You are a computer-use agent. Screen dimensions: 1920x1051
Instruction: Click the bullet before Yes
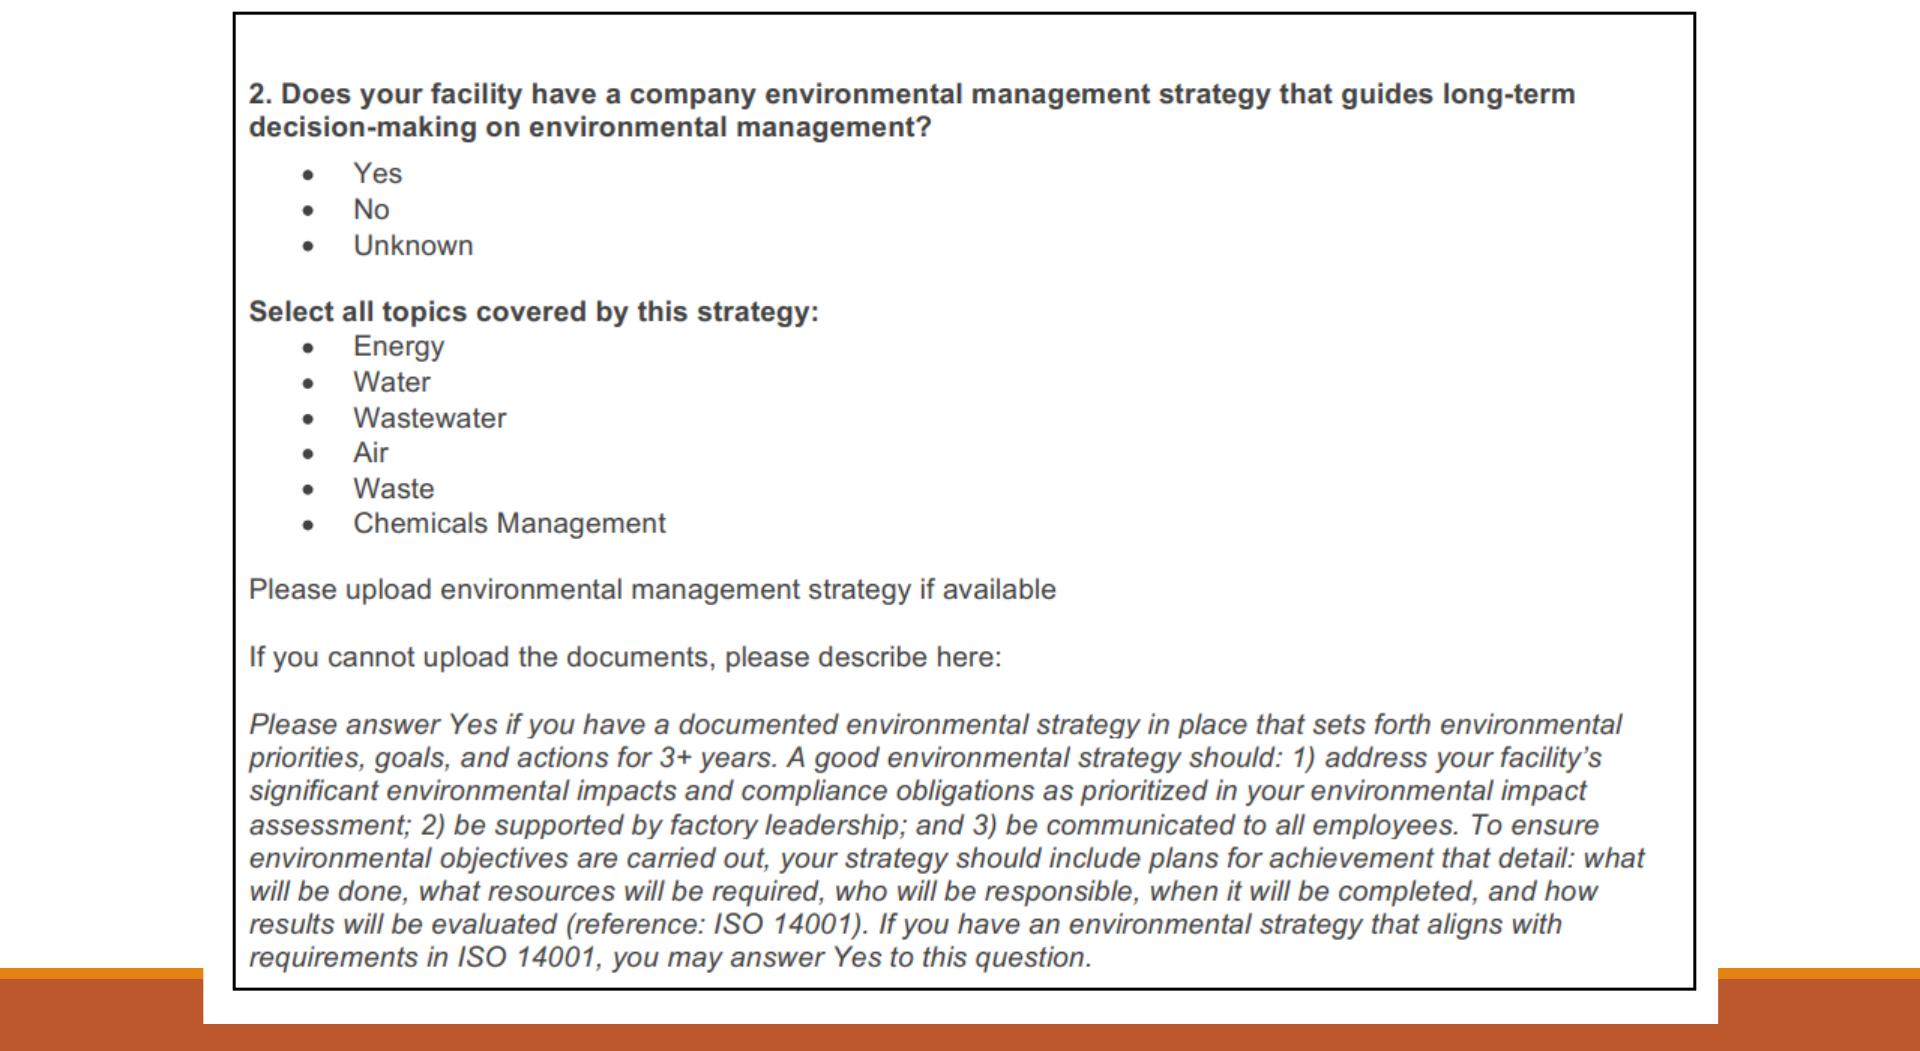[308, 175]
